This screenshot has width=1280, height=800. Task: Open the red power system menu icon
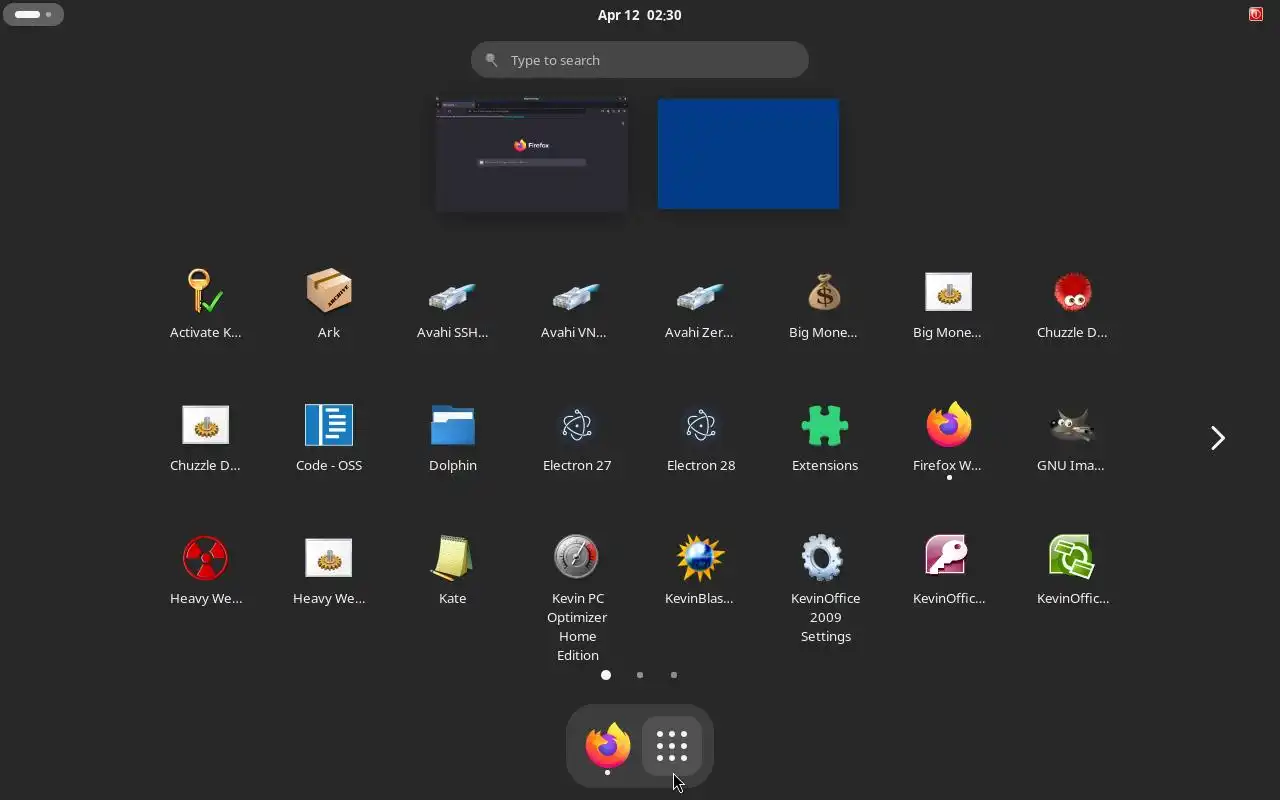coord(1256,14)
